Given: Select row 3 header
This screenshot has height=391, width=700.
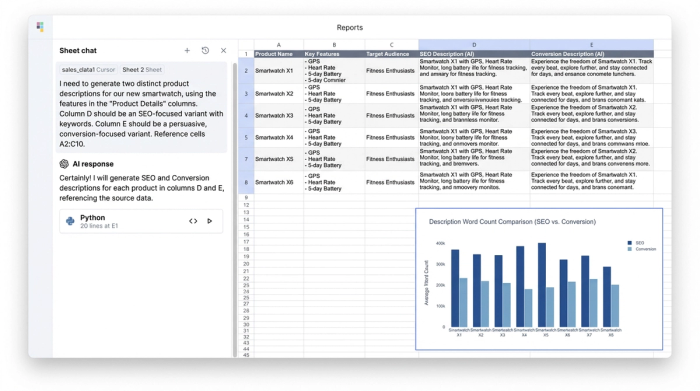Looking at the screenshot, I should coord(246,94).
